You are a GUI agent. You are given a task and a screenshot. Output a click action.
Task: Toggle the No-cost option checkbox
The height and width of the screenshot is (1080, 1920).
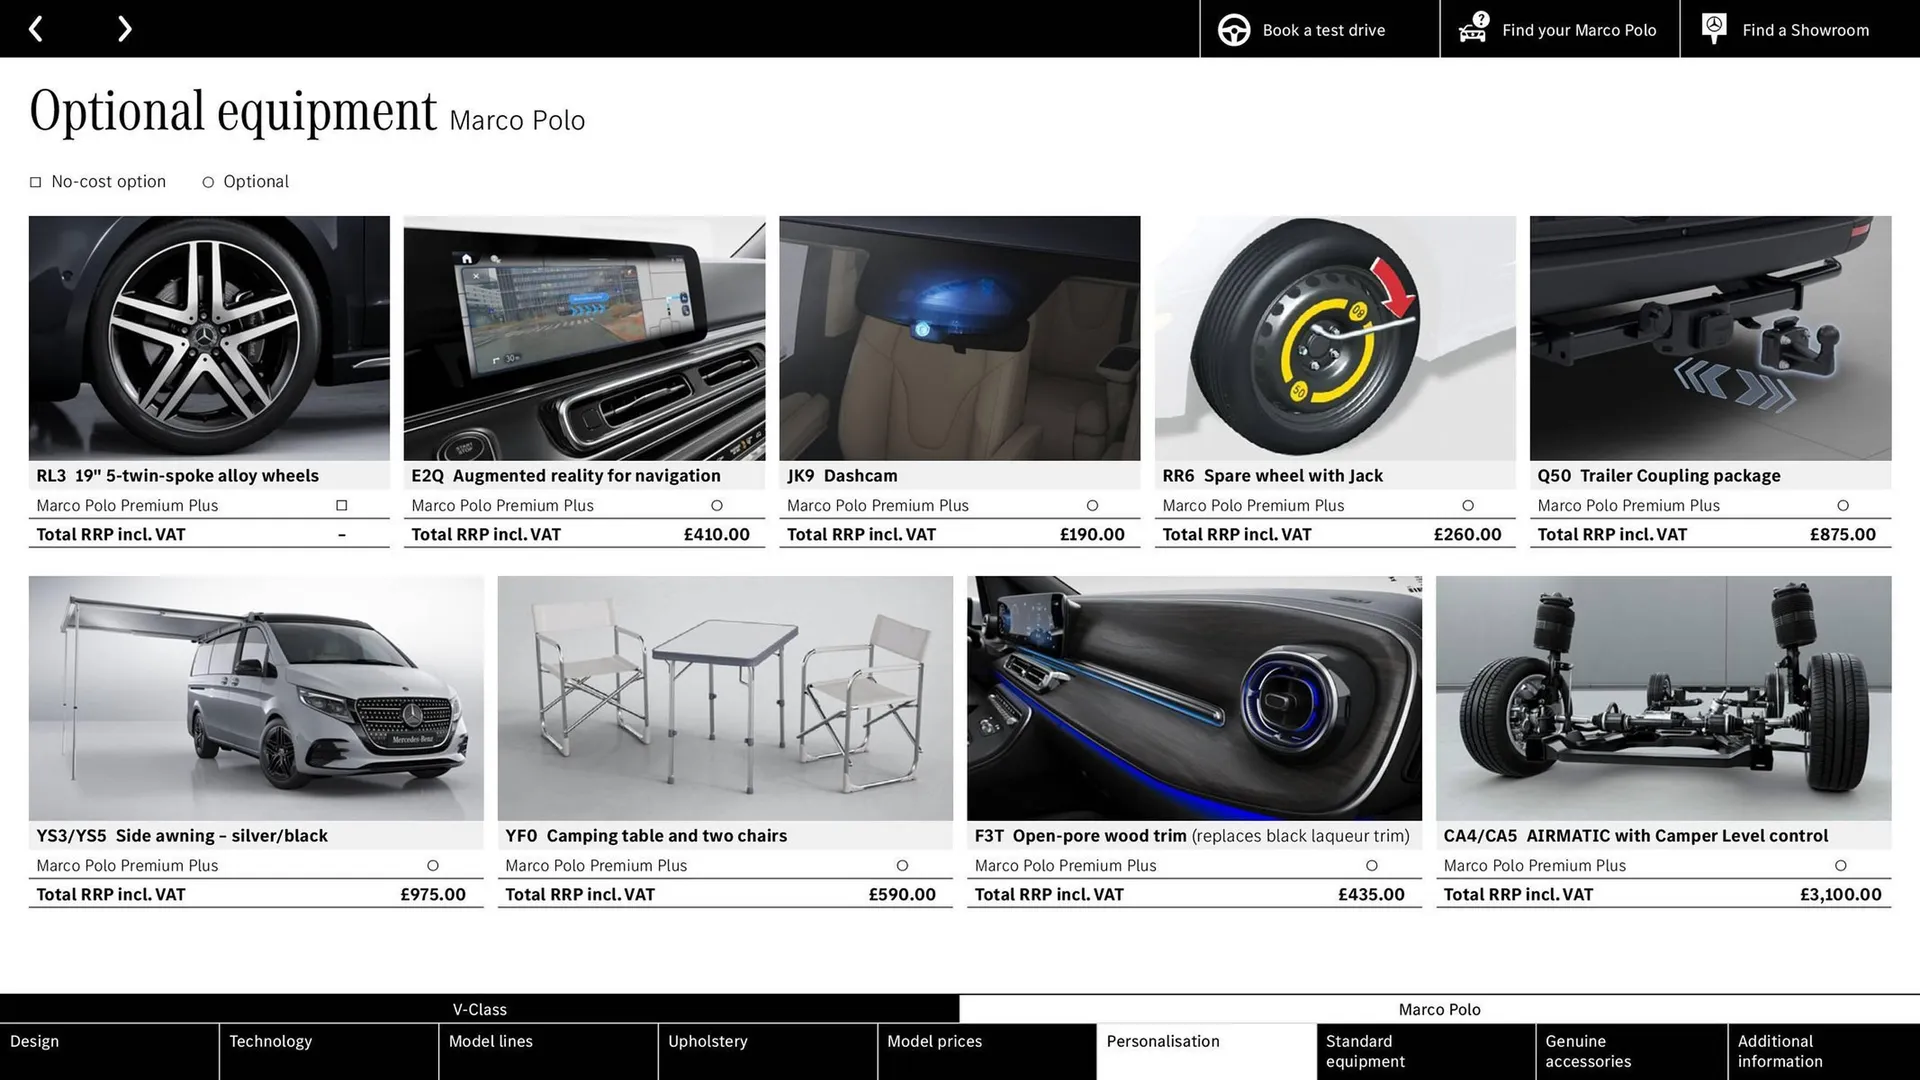[x=34, y=182]
